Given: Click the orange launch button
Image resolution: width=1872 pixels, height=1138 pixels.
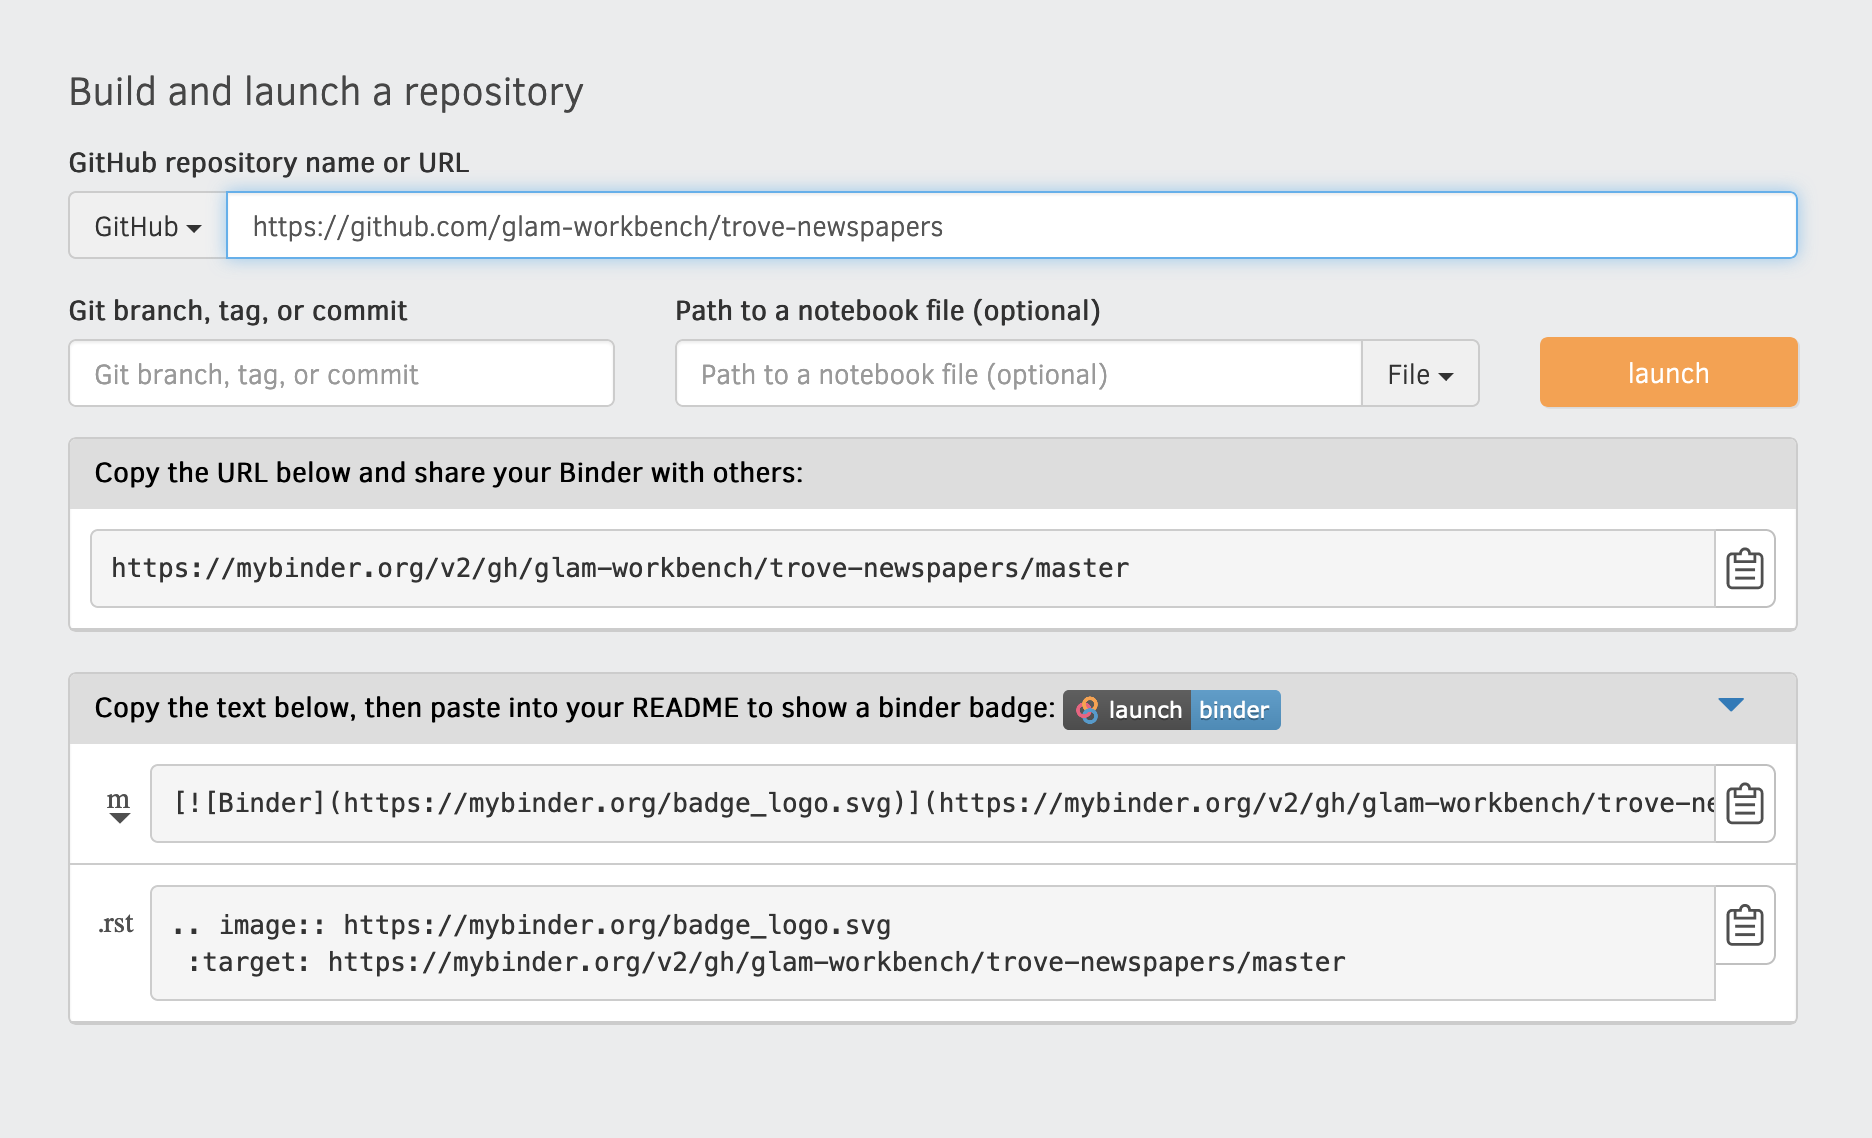Looking at the screenshot, I should pos(1668,372).
